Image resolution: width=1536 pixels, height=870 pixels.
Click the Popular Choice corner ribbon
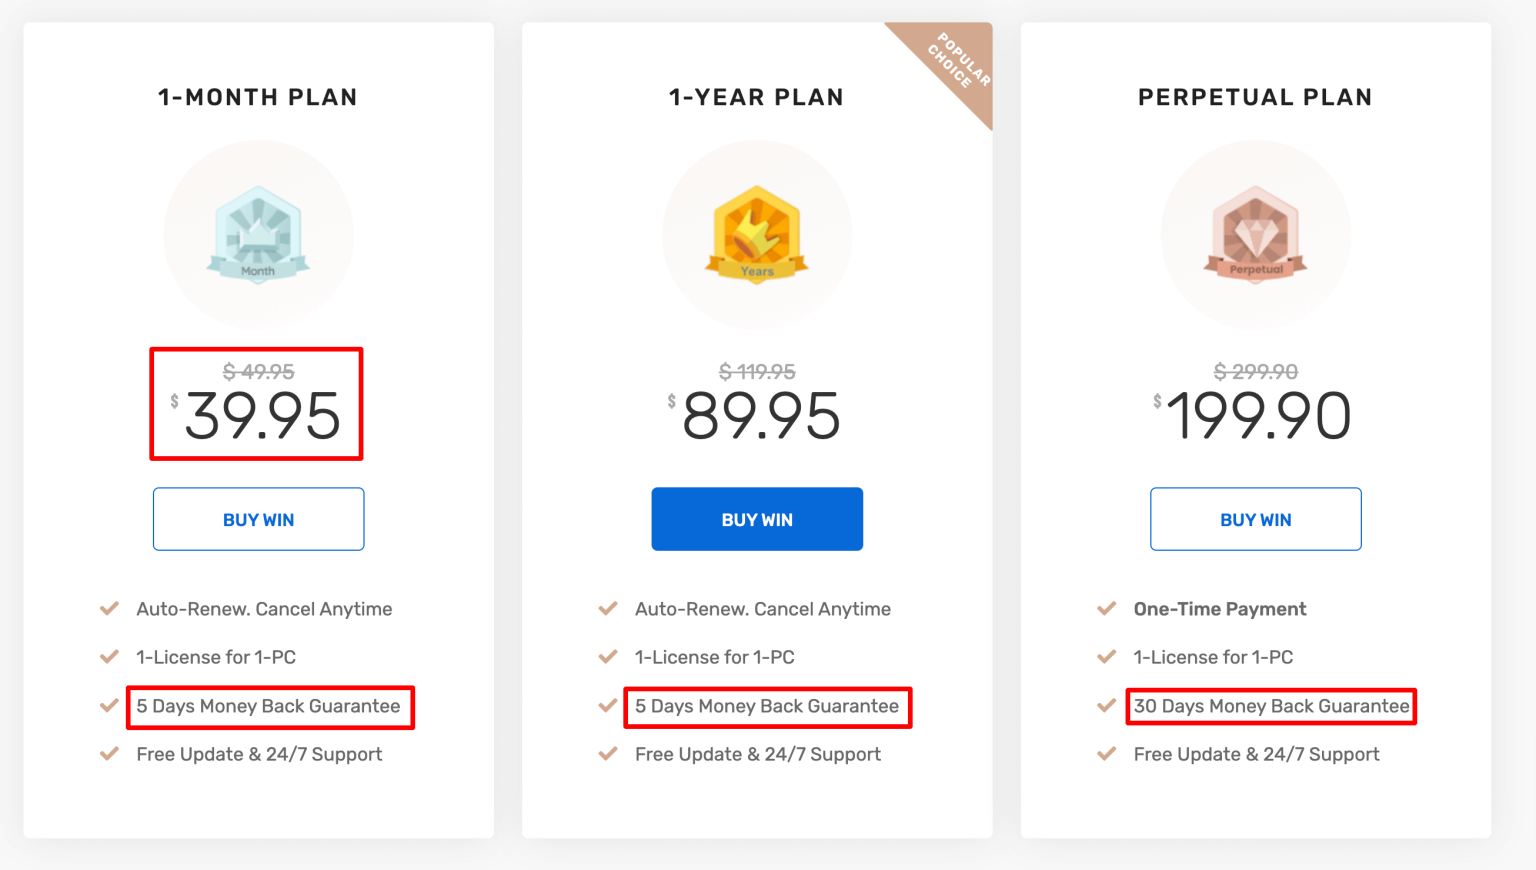tap(956, 62)
